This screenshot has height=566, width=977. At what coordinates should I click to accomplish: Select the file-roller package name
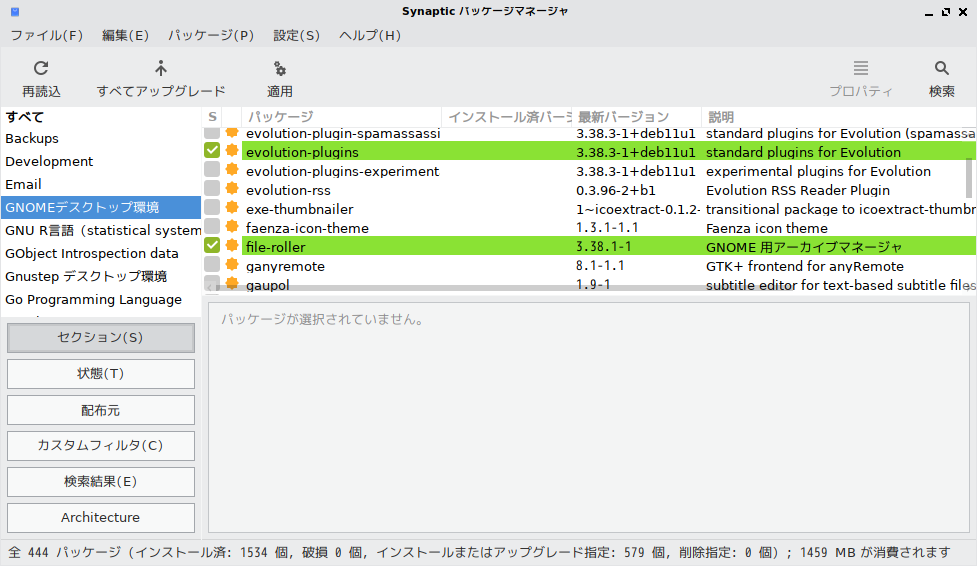(x=276, y=247)
